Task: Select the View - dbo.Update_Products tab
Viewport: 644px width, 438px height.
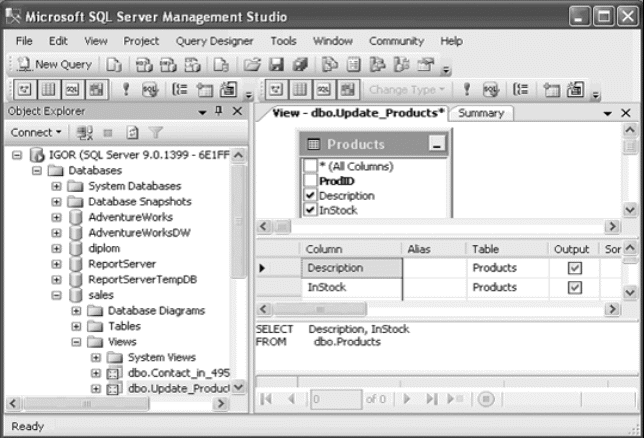Action: coord(358,113)
